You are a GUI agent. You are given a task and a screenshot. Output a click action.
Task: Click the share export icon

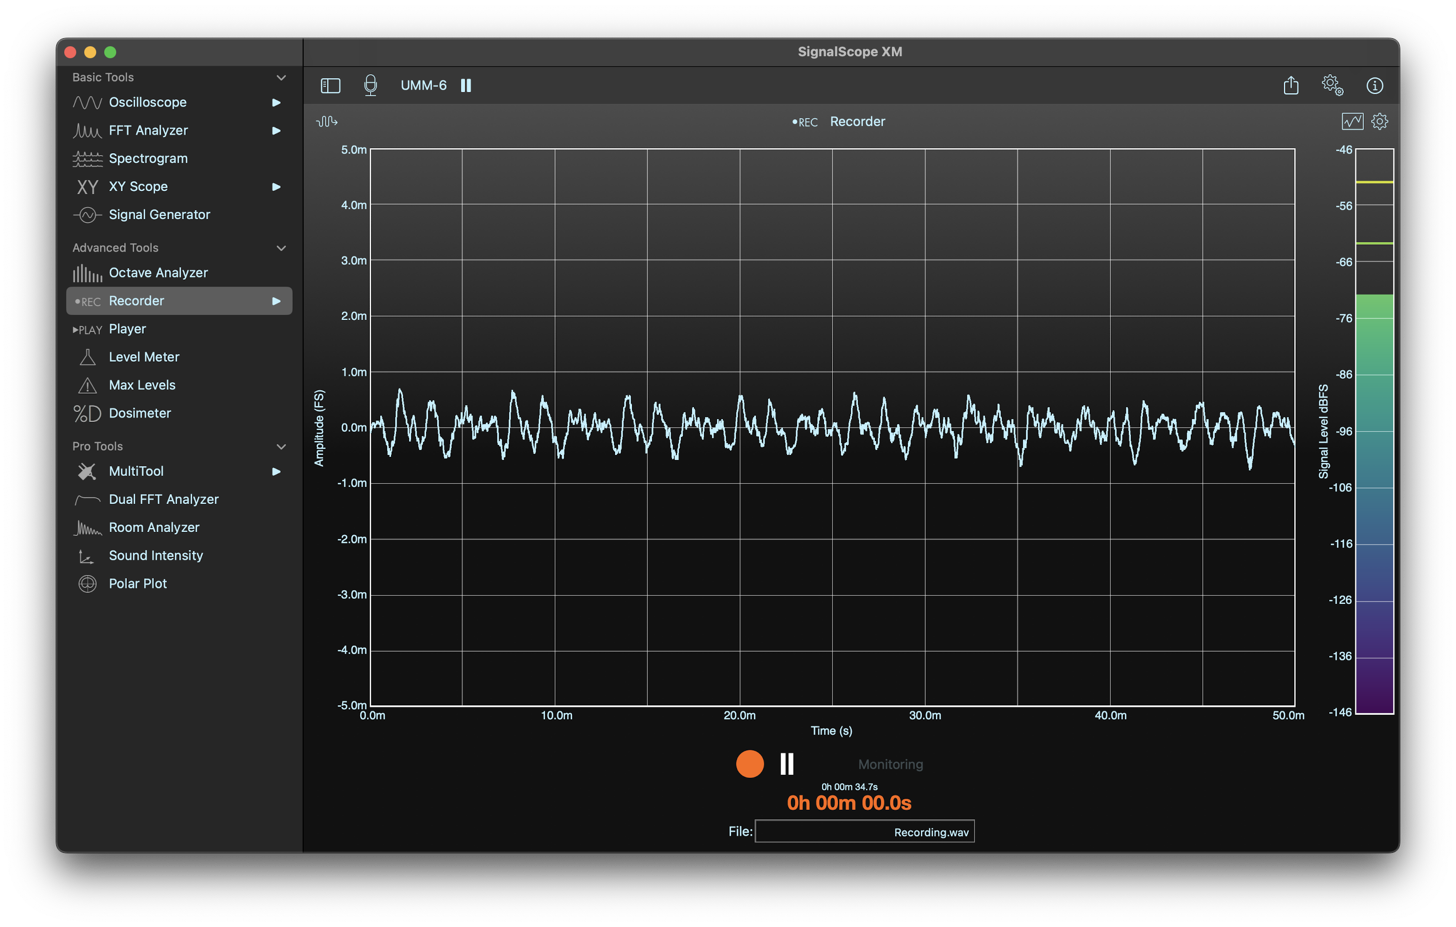(1291, 85)
